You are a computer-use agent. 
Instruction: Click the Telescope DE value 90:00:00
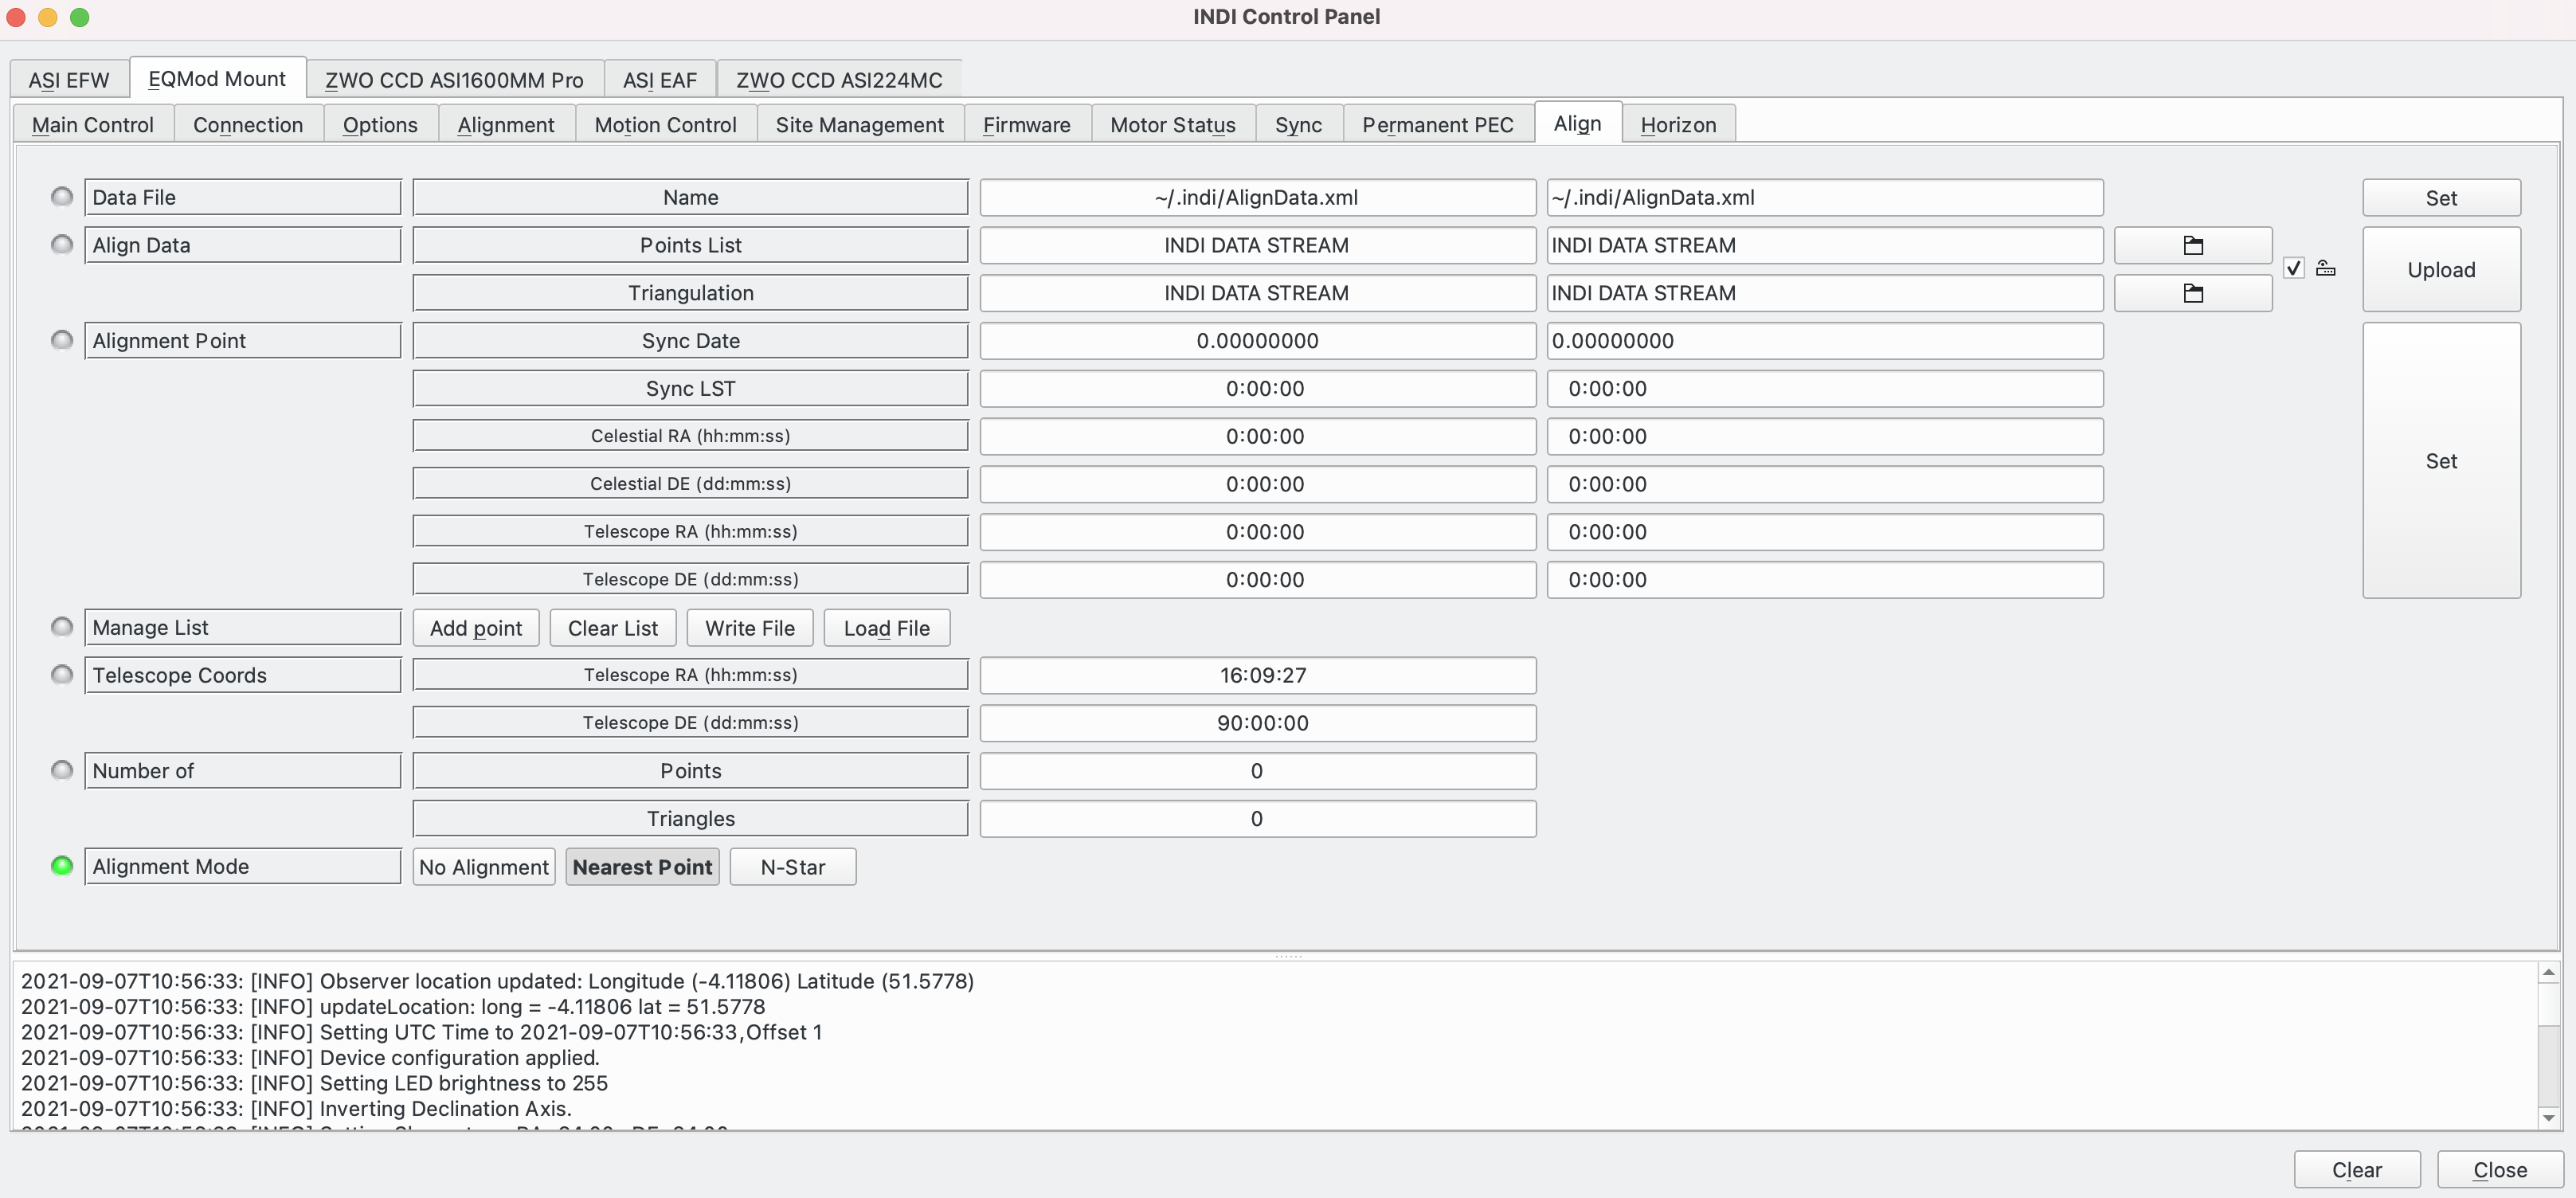(x=1258, y=723)
